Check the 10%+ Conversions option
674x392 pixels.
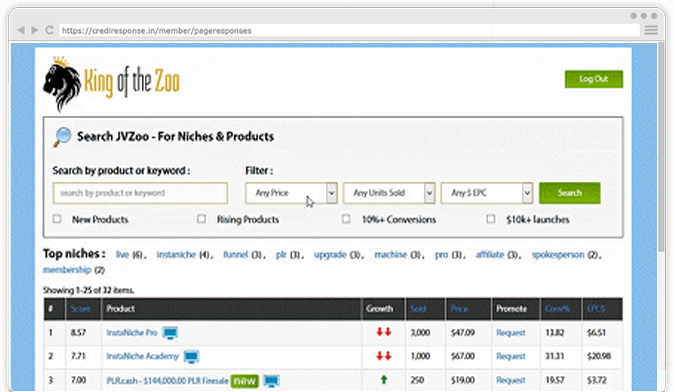[346, 219]
